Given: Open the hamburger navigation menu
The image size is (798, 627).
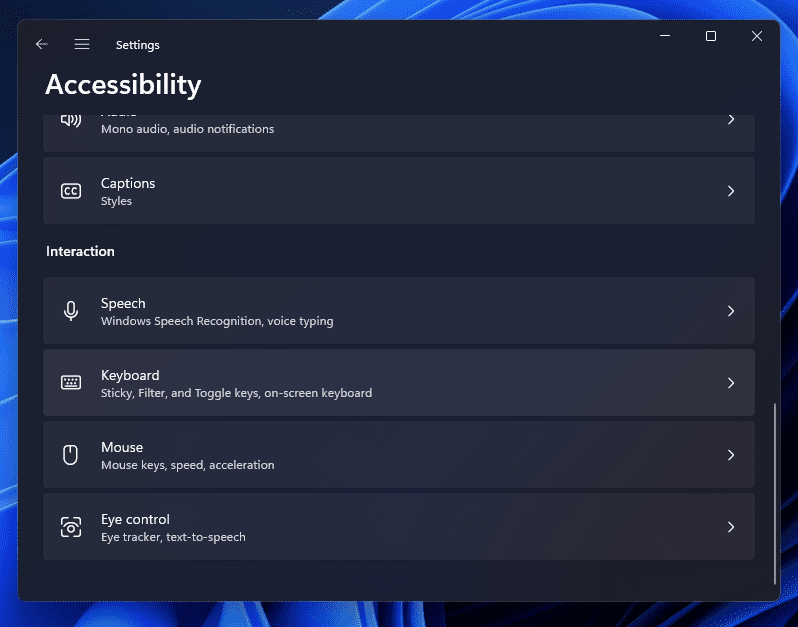Looking at the screenshot, I should pyautogui.click(x=82, y=45).
